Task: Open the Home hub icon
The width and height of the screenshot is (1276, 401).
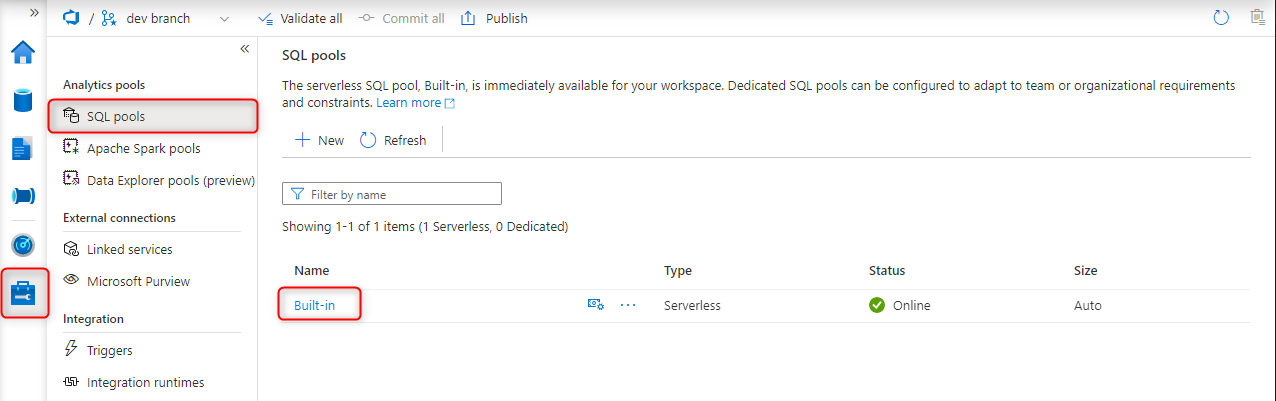Action: (22, 52)
